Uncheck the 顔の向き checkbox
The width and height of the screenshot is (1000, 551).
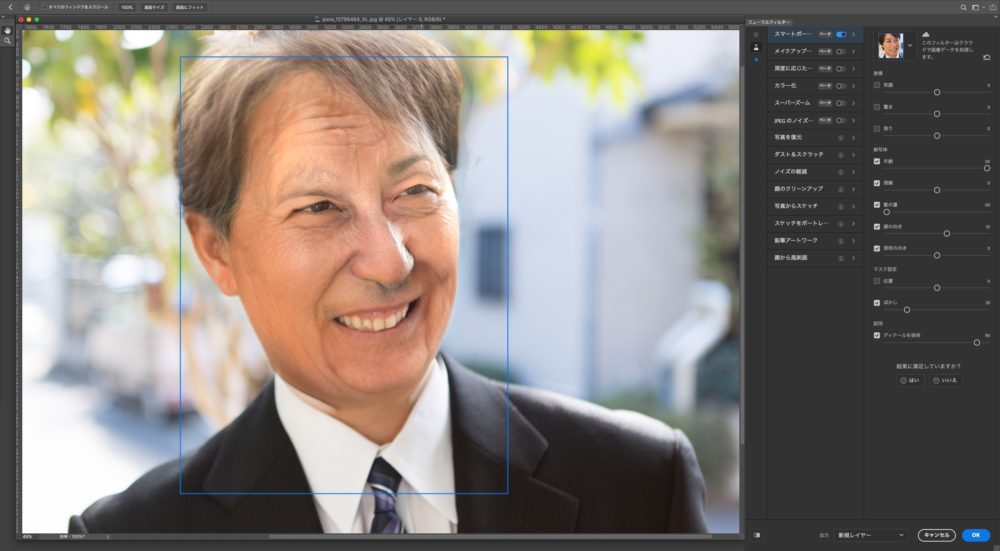pyautogui.click(x=877, y=226)
